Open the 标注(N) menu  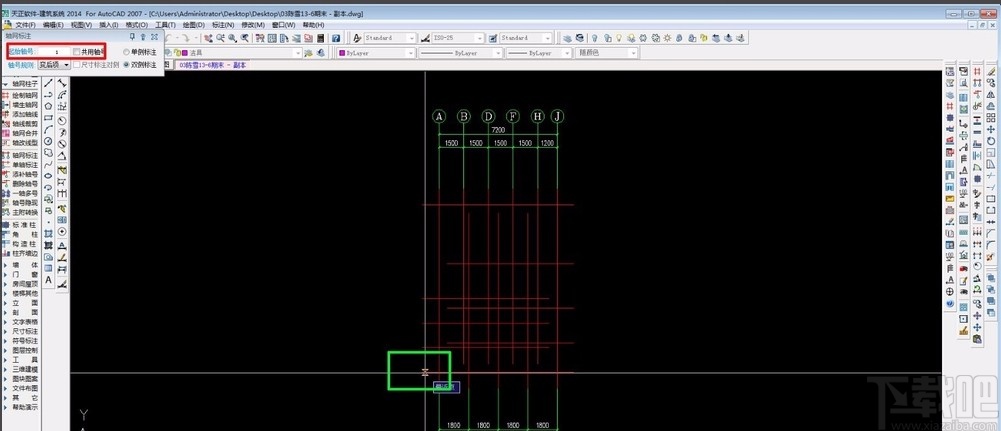coord(223,25)
